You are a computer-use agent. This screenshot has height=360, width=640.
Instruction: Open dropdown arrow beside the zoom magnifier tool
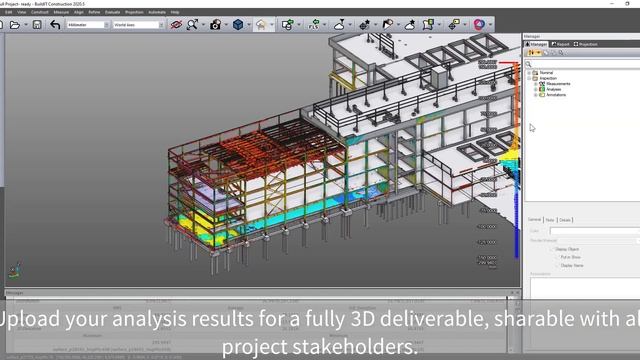[x=203, y=25]
